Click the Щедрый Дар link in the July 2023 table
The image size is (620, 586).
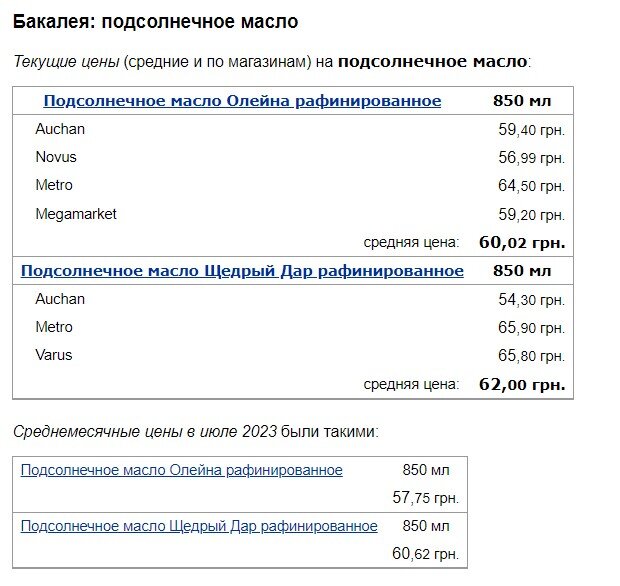pyautogui.click(x=199, y=526)
